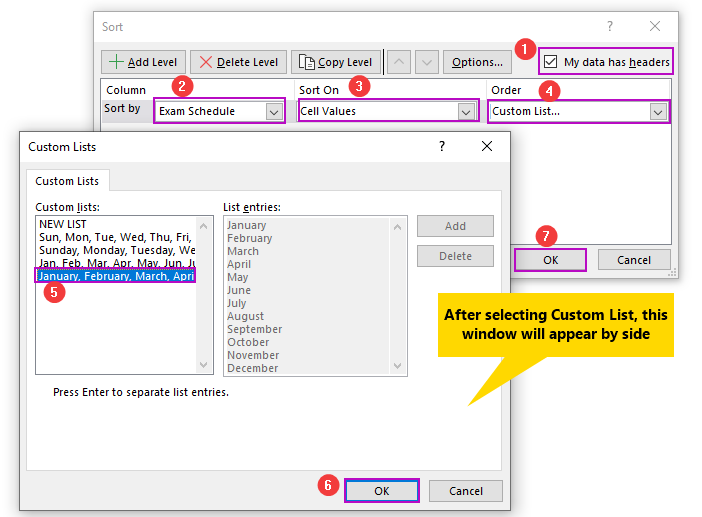Click February in list entries
The height and width of the screenshot is (517, 702).
(x=249, y=238)
